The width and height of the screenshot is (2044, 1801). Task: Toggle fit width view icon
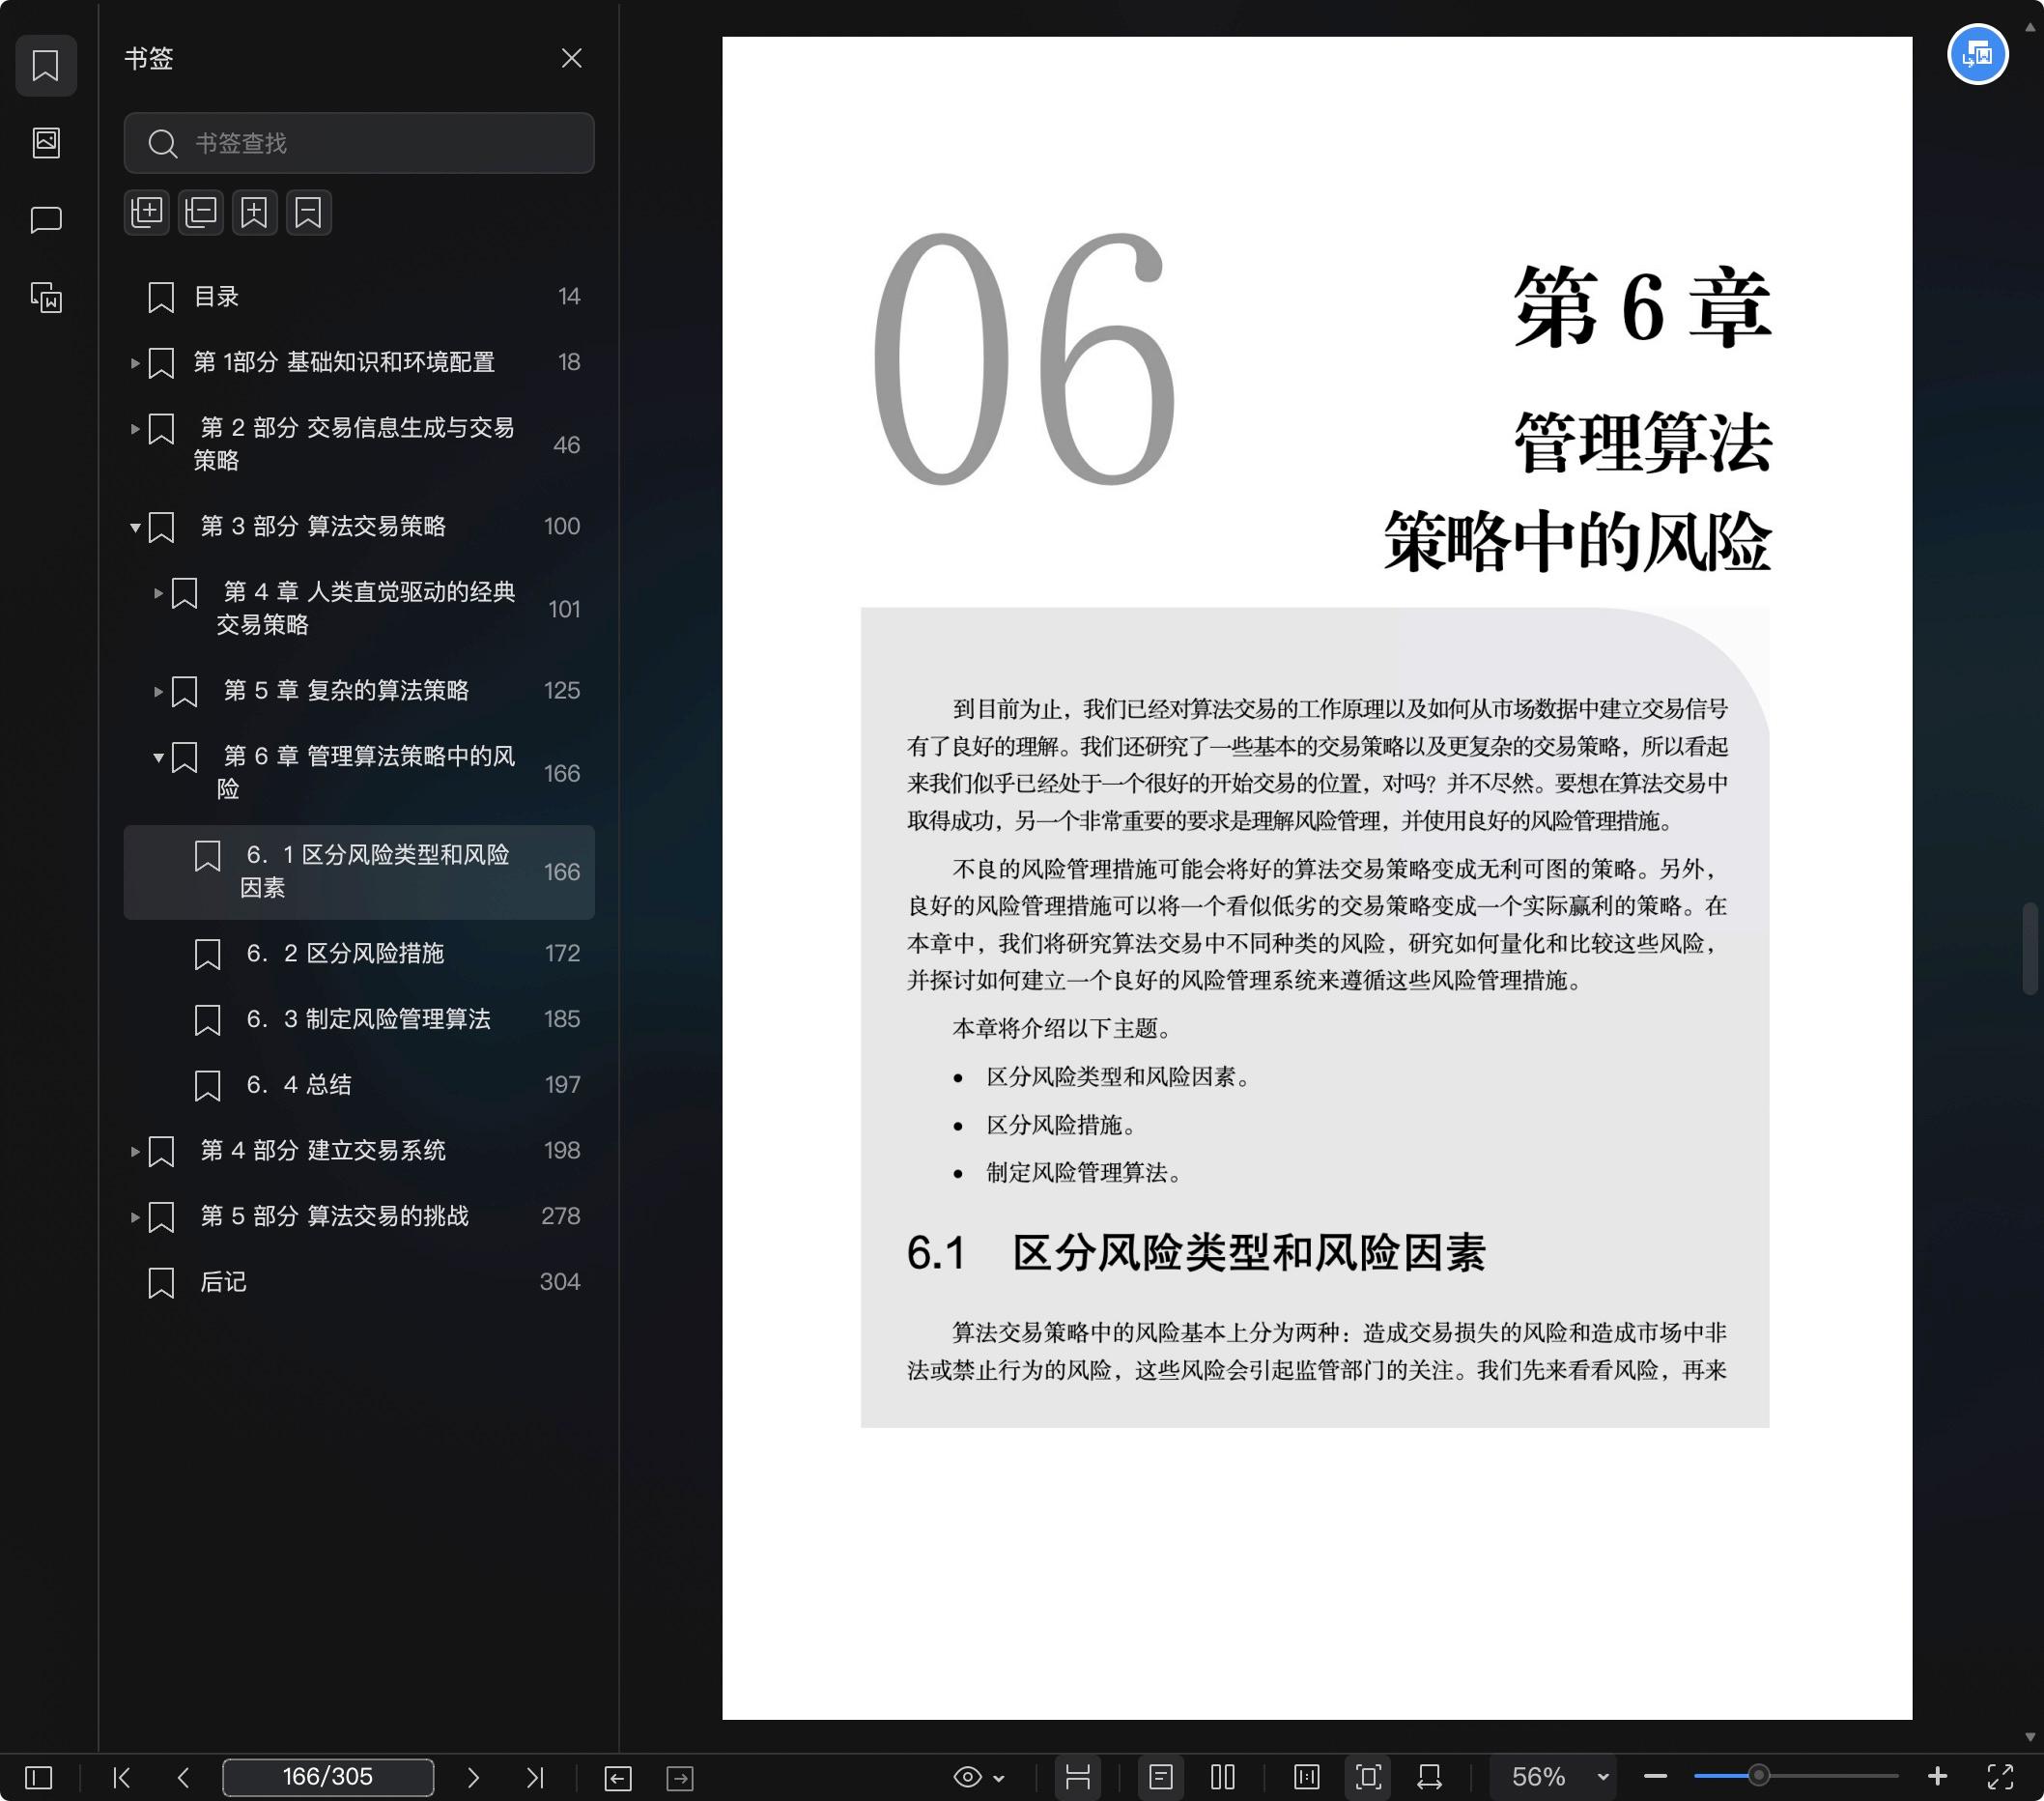click(1430, 1777)
